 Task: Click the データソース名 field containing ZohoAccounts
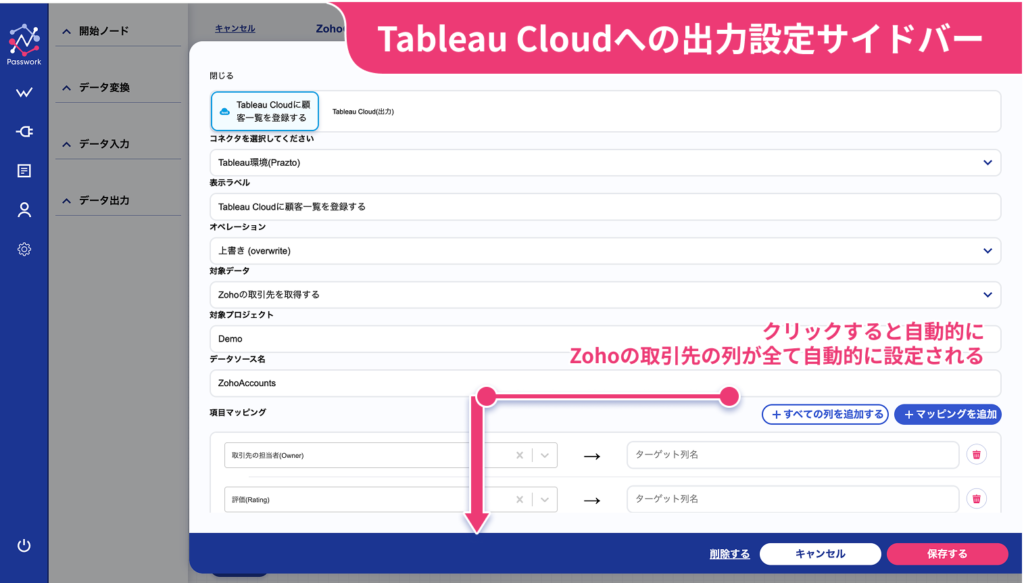[x=605, y=383]
